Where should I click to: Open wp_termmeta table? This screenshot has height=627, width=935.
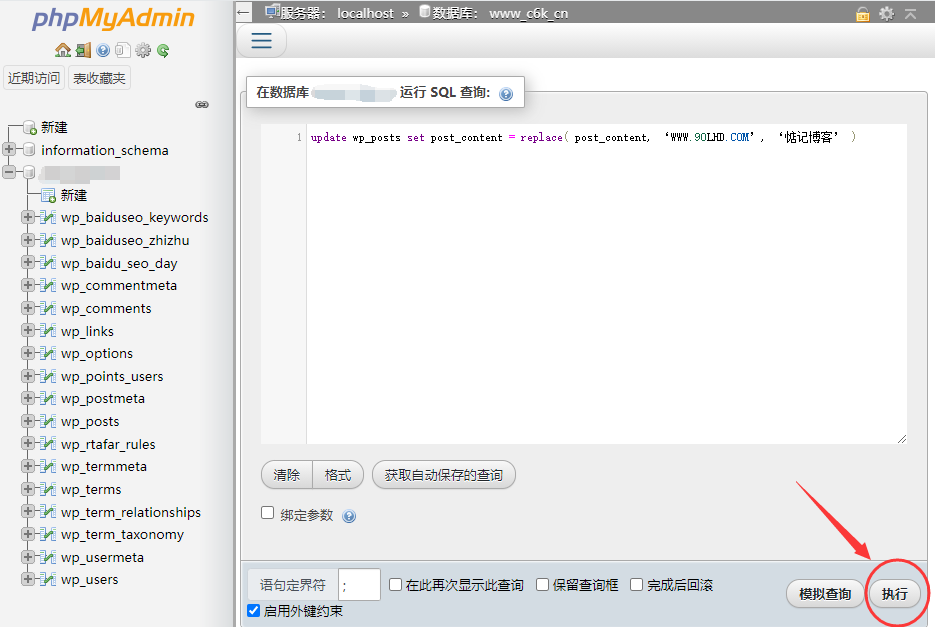pos(104,467)
